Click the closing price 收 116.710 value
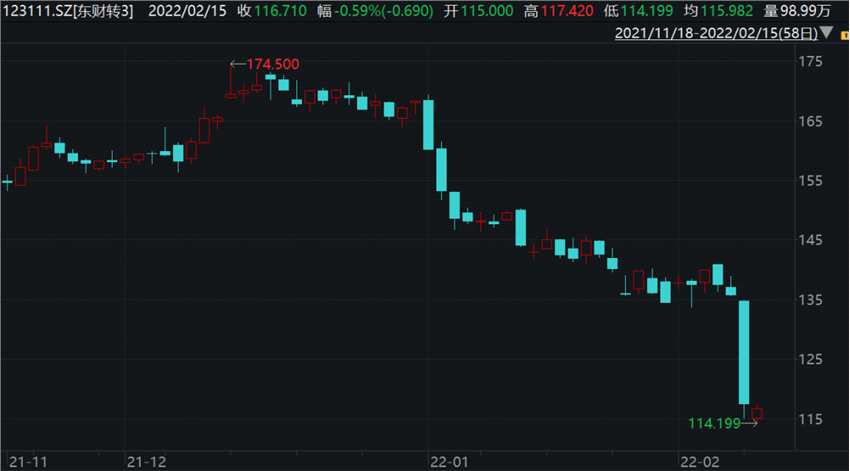 pyautogui.click(x=272, y=10)
